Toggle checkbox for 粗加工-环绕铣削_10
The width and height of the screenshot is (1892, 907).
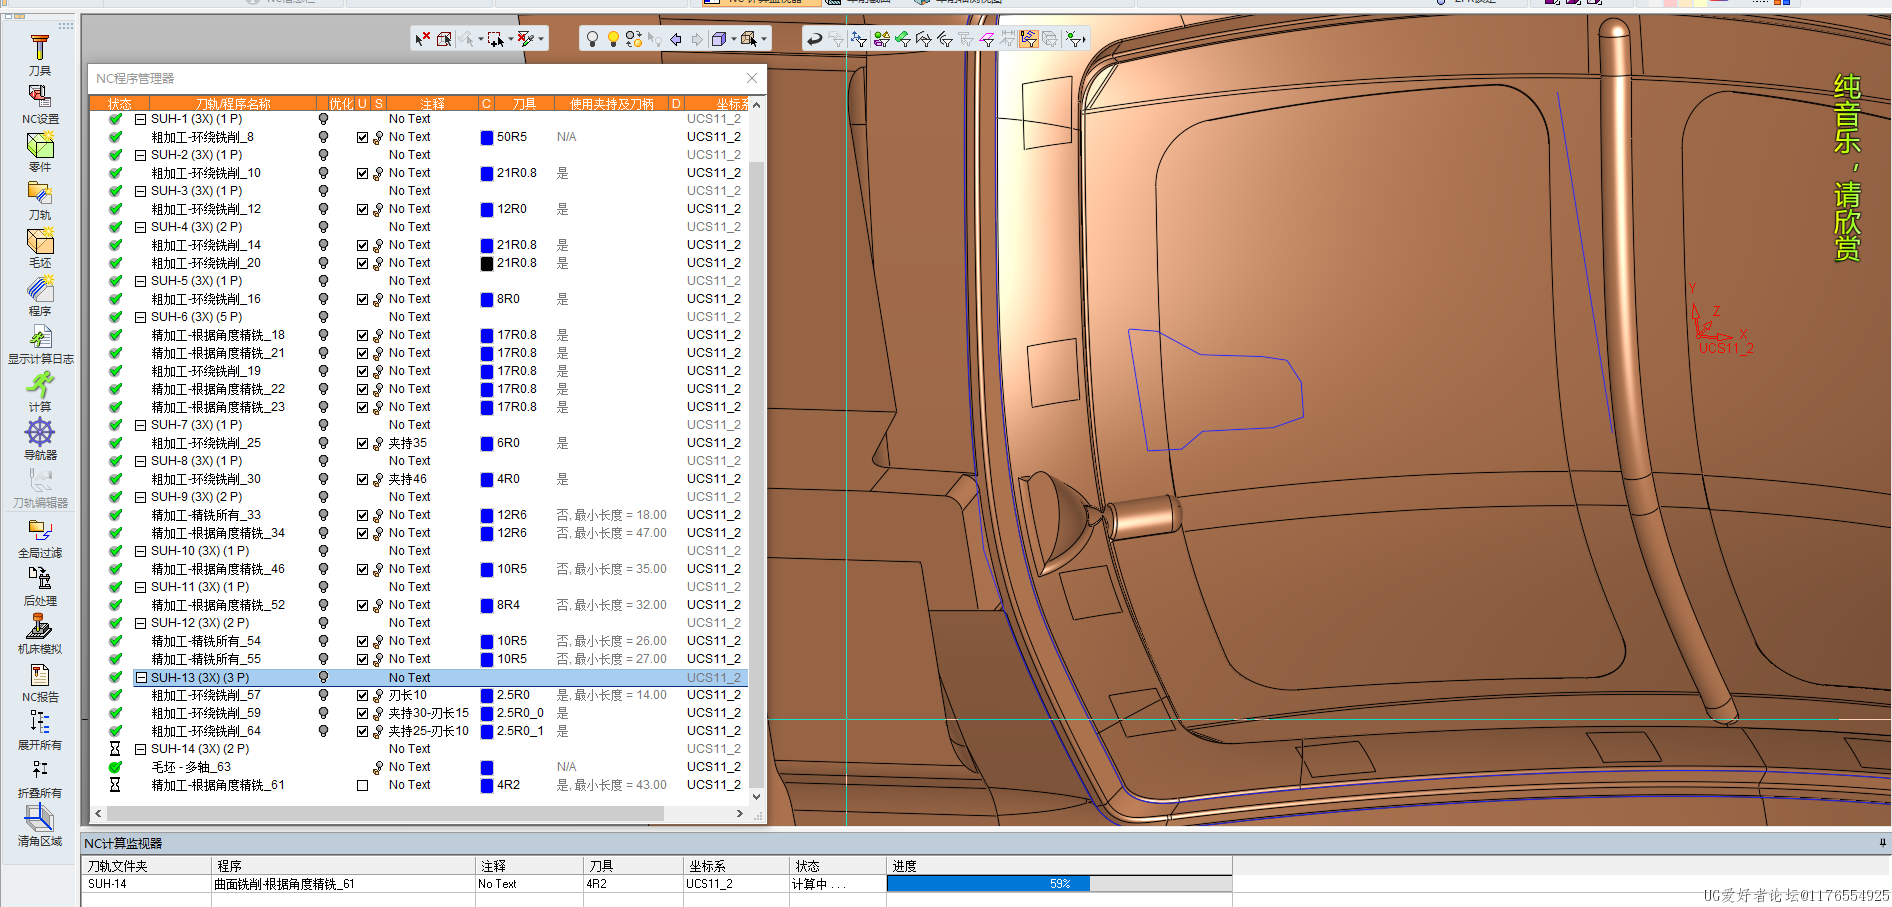(362, 173)
